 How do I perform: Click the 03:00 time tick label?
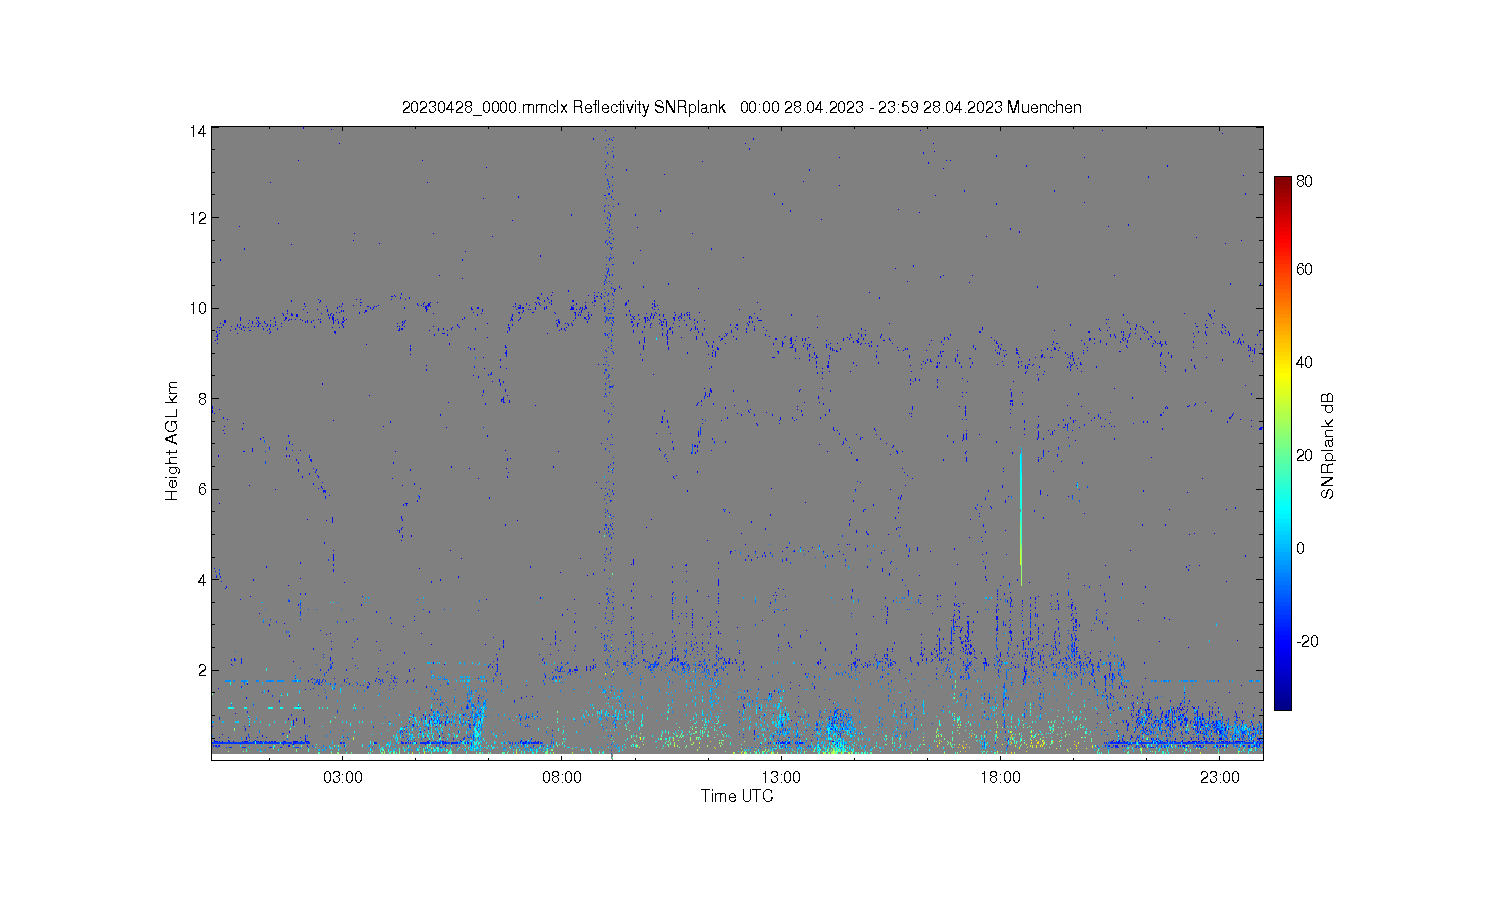tap(343, 777)
